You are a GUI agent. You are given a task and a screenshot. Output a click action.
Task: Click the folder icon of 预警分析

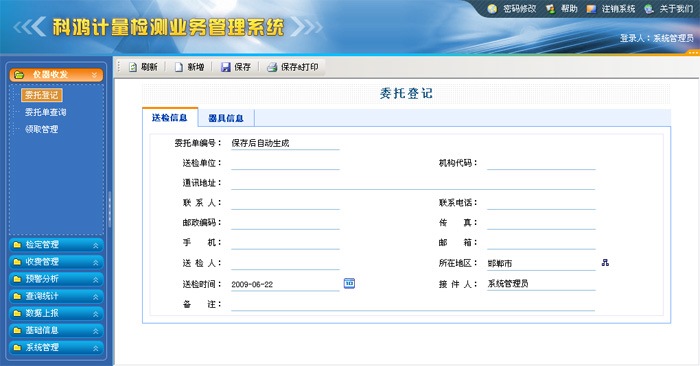coord(17,279)
